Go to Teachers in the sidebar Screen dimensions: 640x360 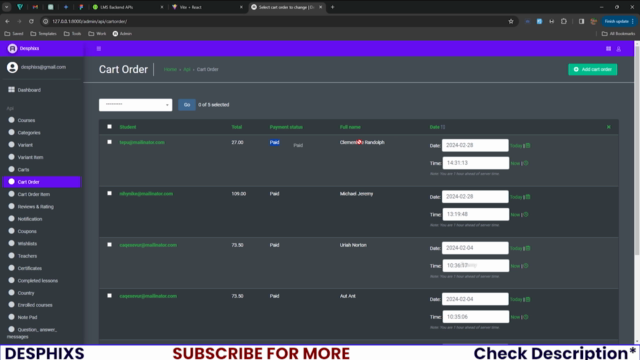[x=27, y=256]
